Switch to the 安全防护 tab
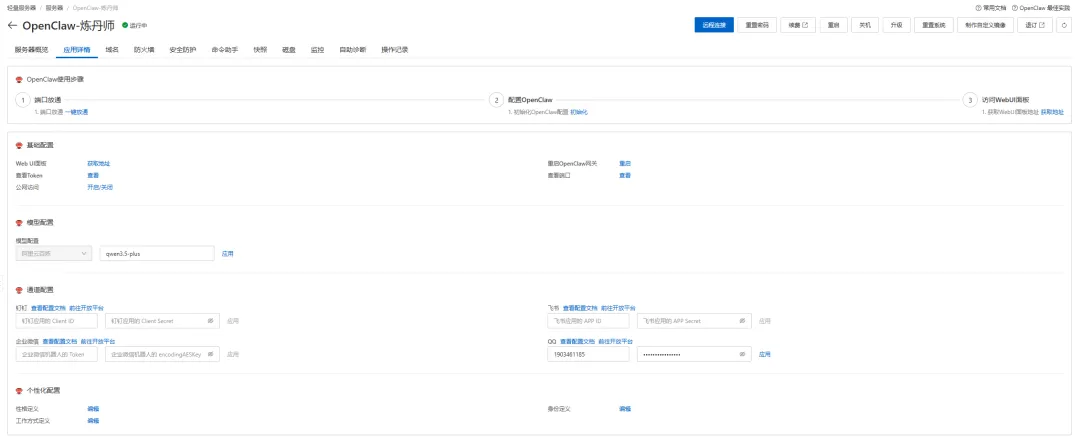This screenshot has width=1080, height=440. 183,50
